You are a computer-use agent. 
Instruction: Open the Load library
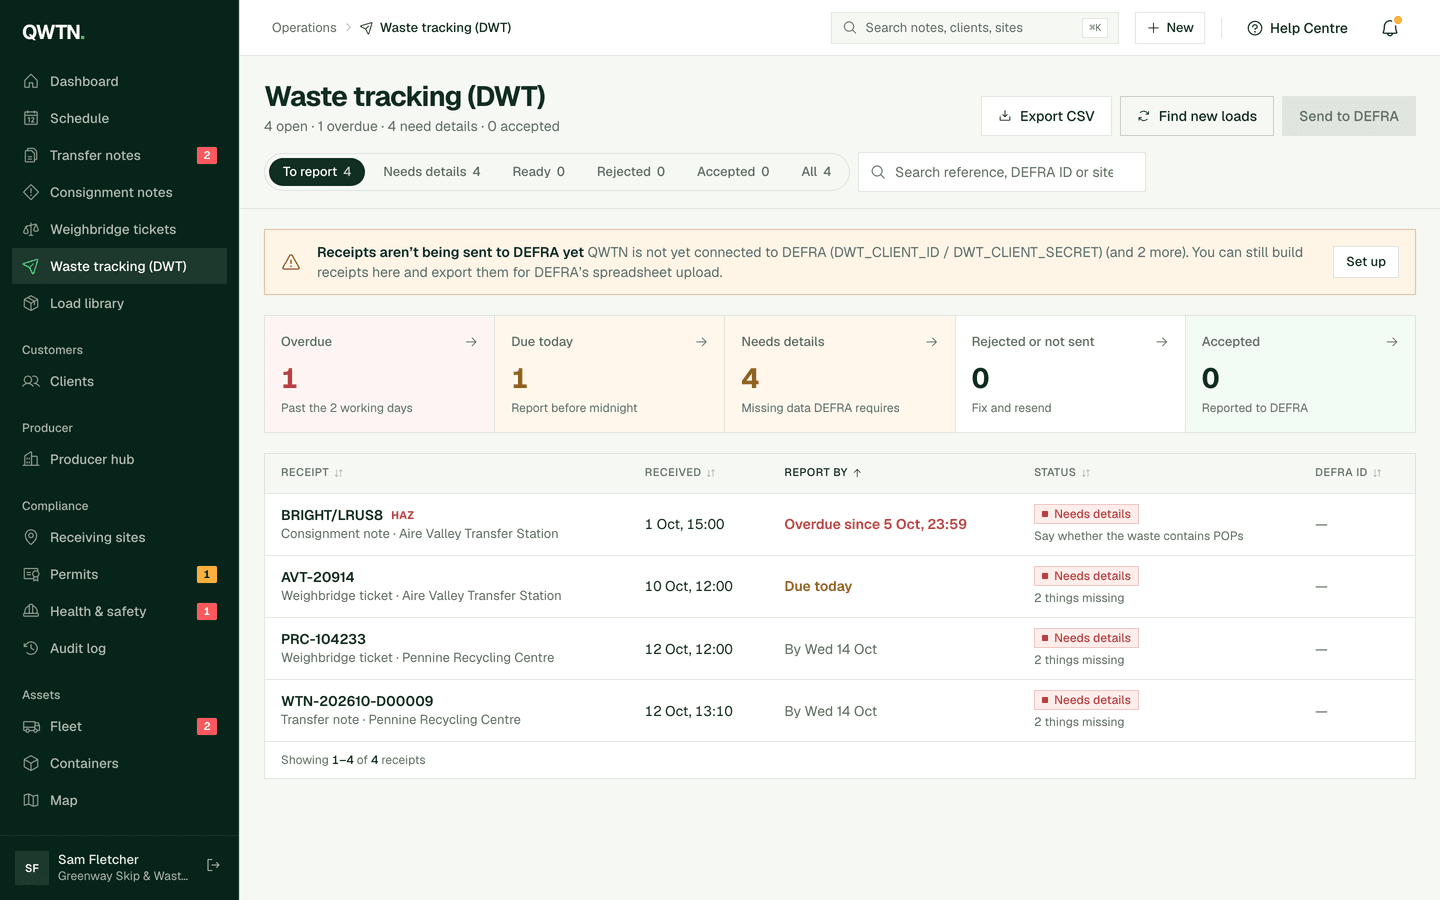119,303
